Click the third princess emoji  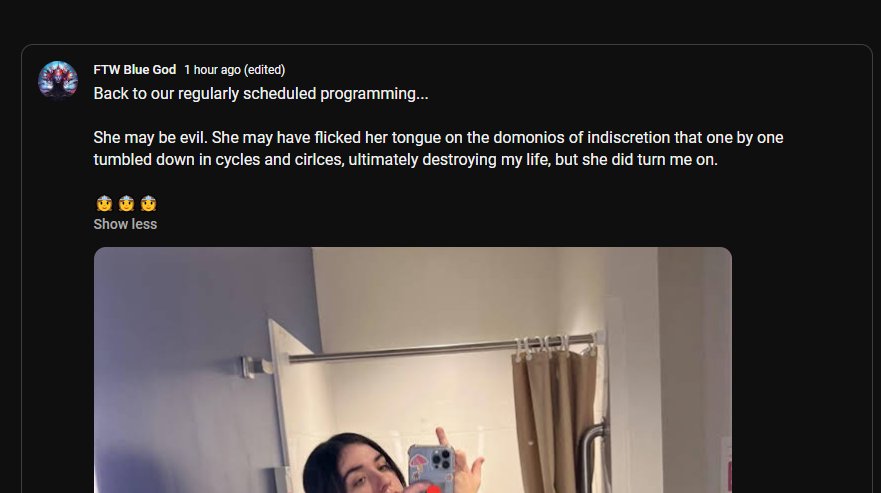(x=148, y=203)
